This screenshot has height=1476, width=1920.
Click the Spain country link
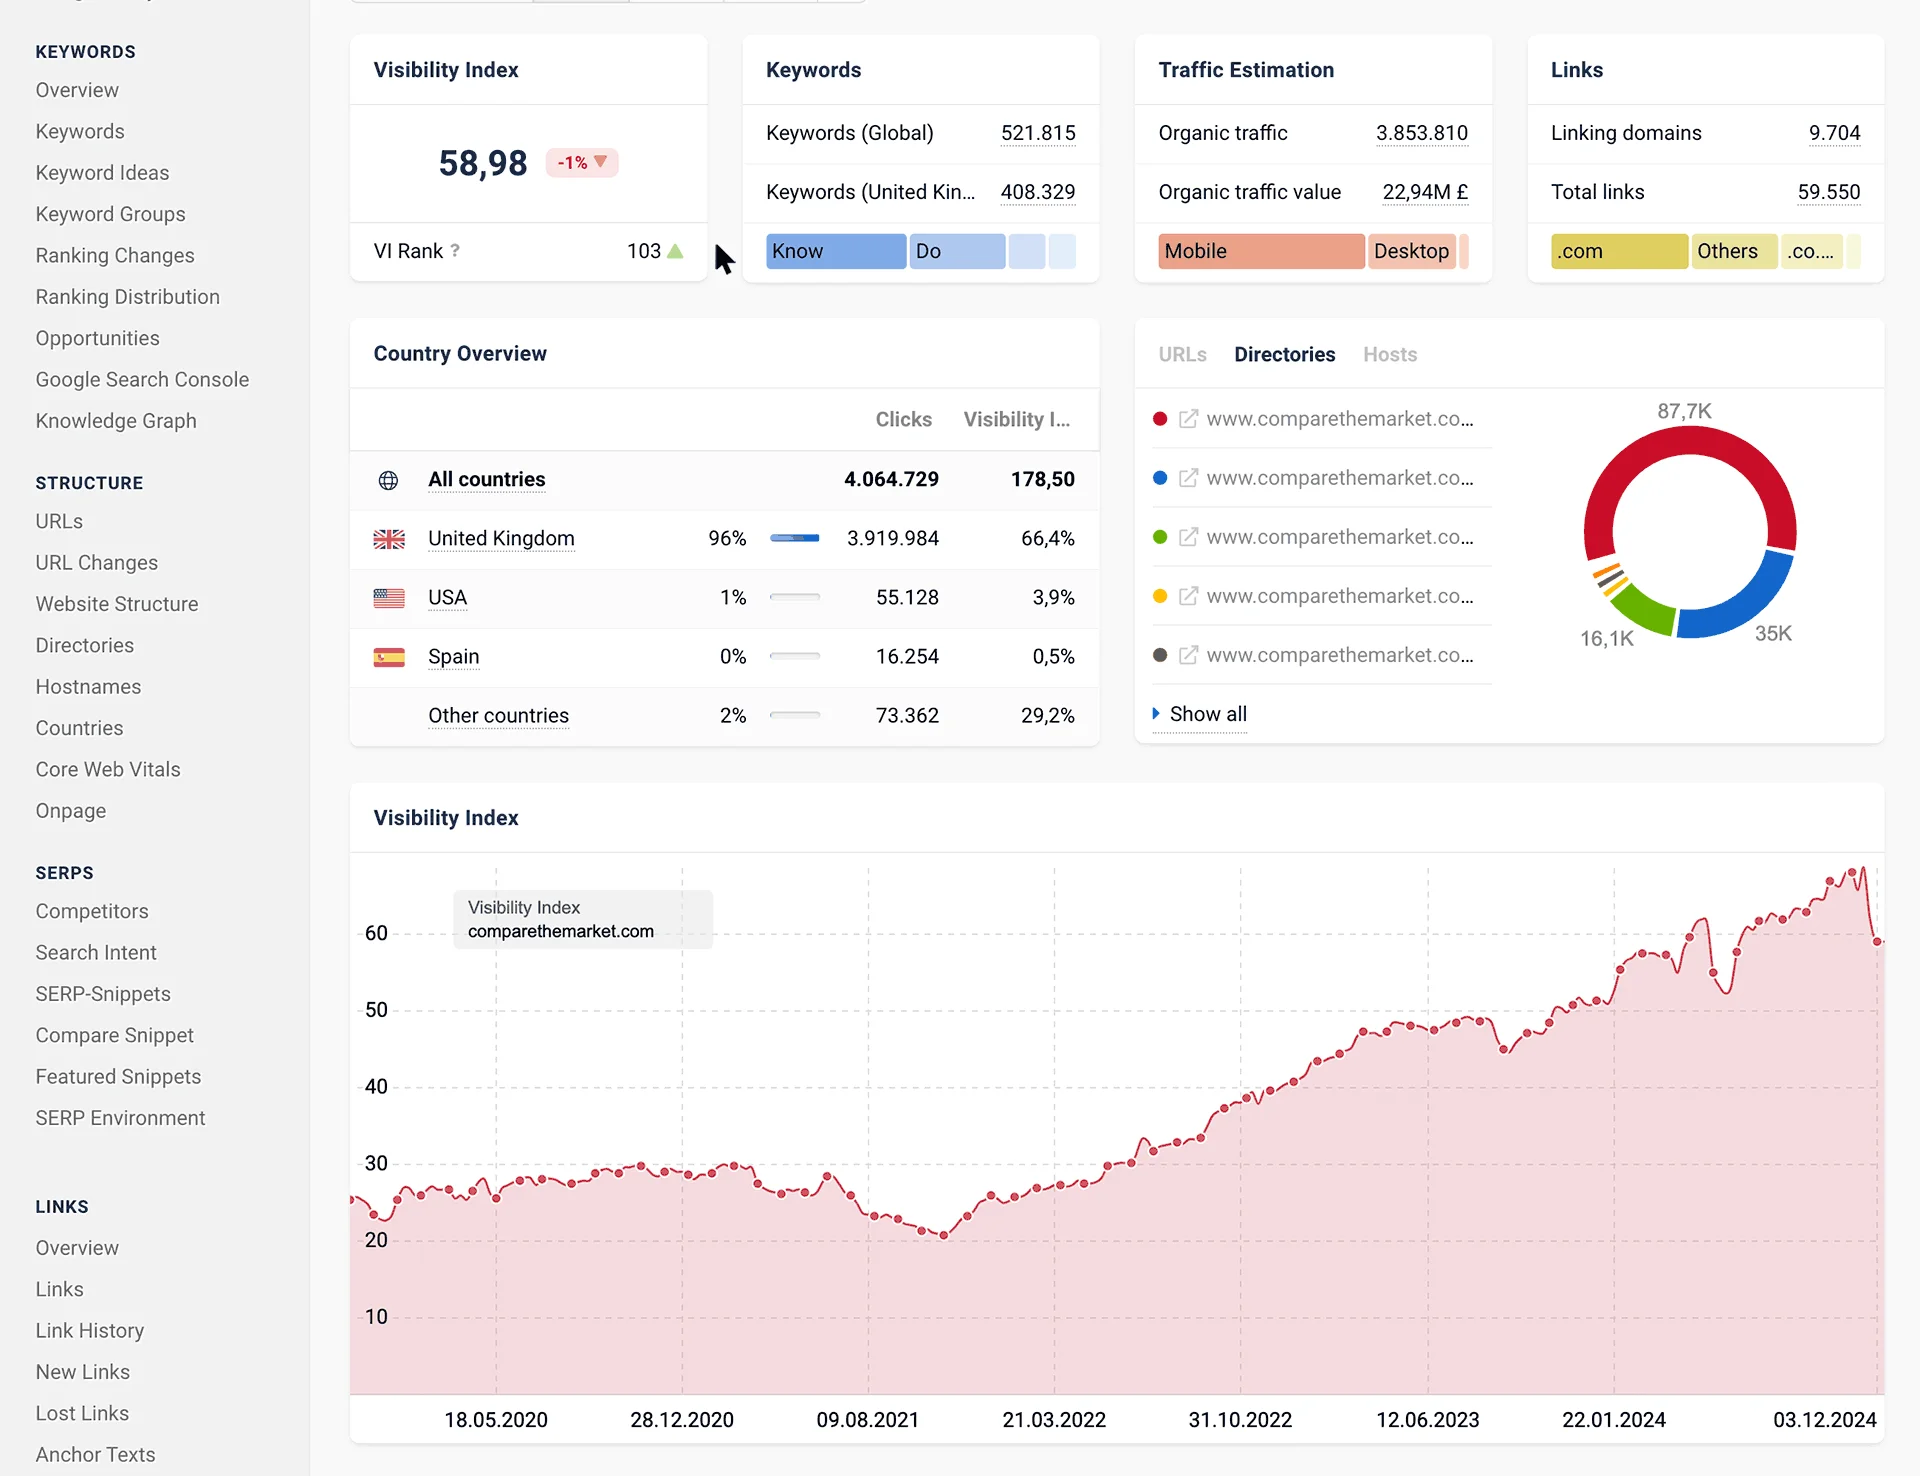pos(453,657)
